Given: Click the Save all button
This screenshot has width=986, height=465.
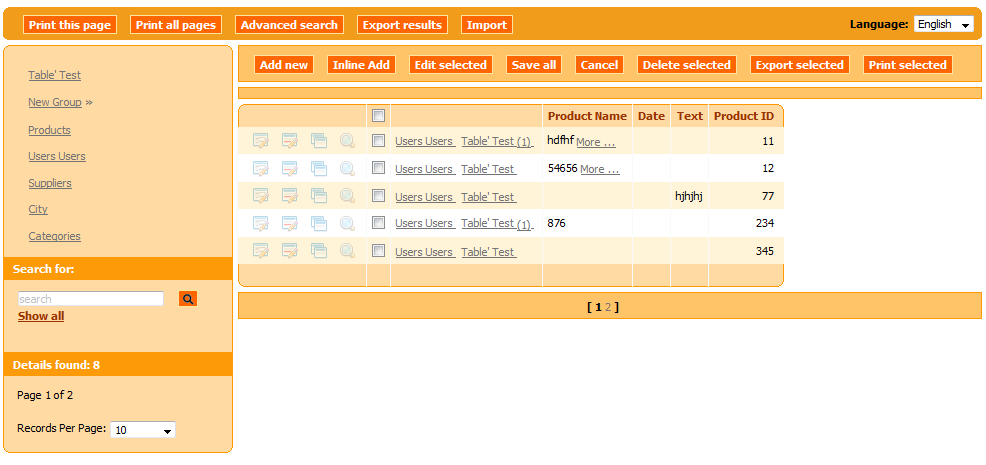Looking at the screenshot, I should 534,65.
